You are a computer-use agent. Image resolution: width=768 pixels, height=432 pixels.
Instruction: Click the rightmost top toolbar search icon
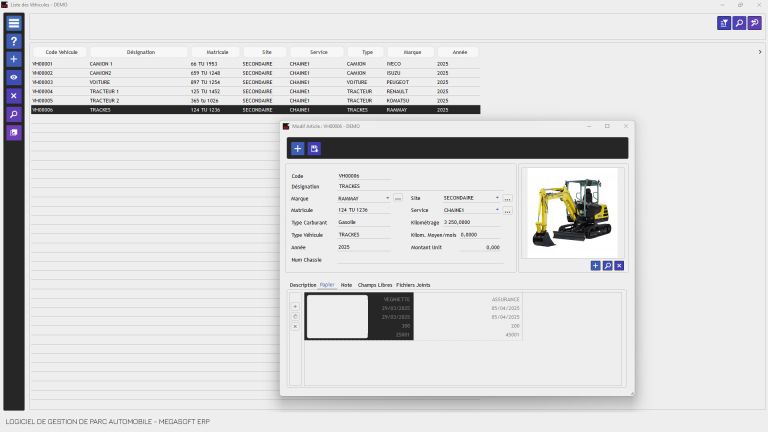[755, 23]
